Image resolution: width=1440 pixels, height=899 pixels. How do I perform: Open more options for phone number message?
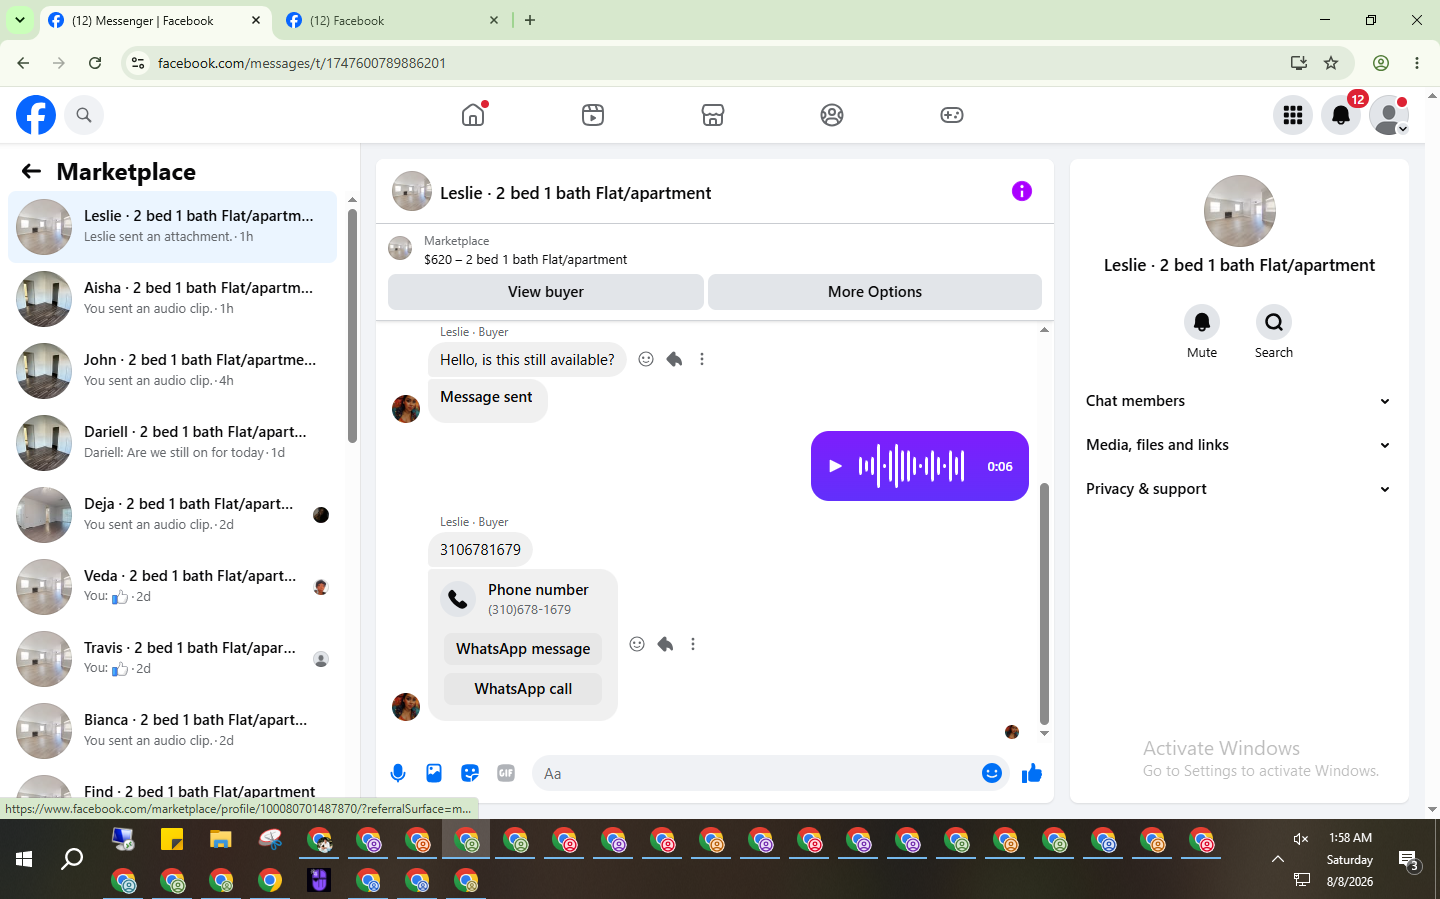[693, 644]
